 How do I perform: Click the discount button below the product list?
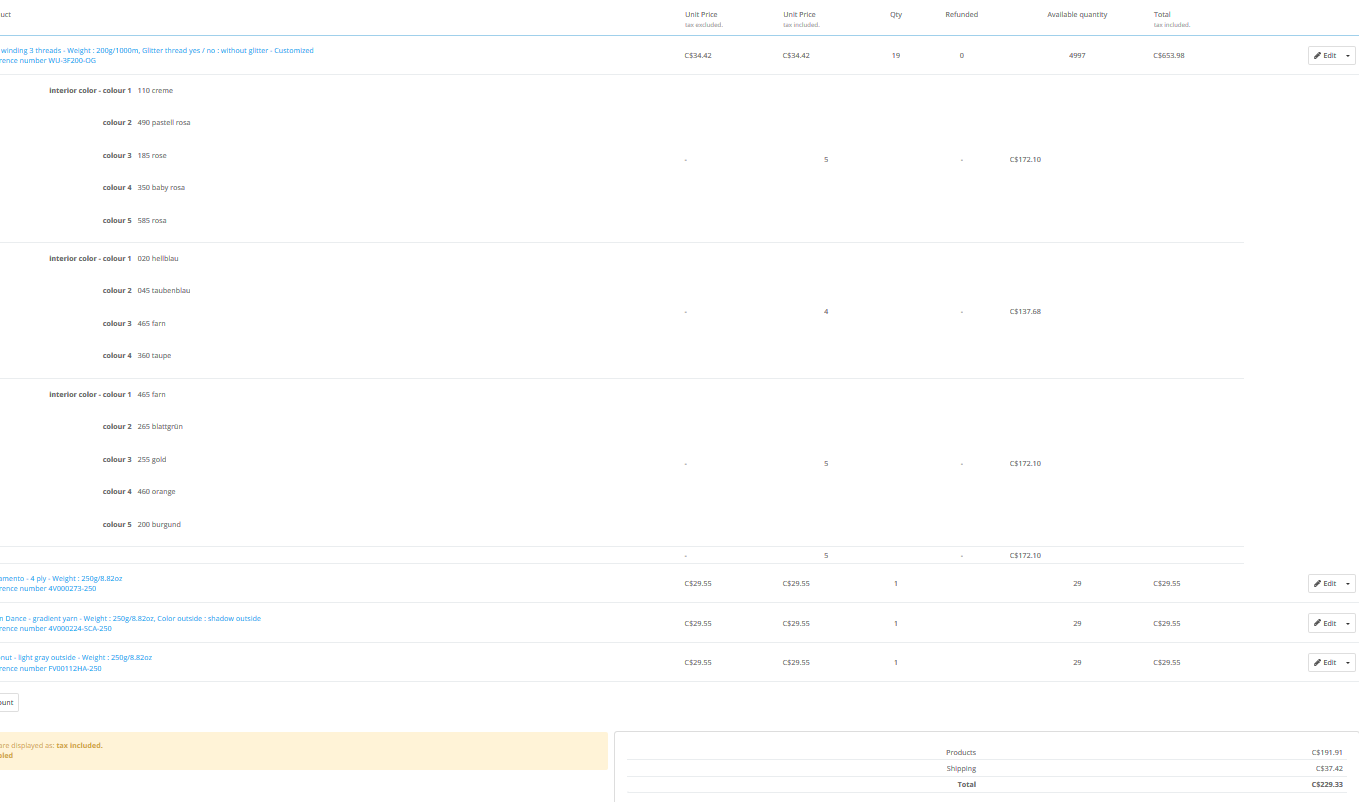pyautogui.click(x=6, y=703)
